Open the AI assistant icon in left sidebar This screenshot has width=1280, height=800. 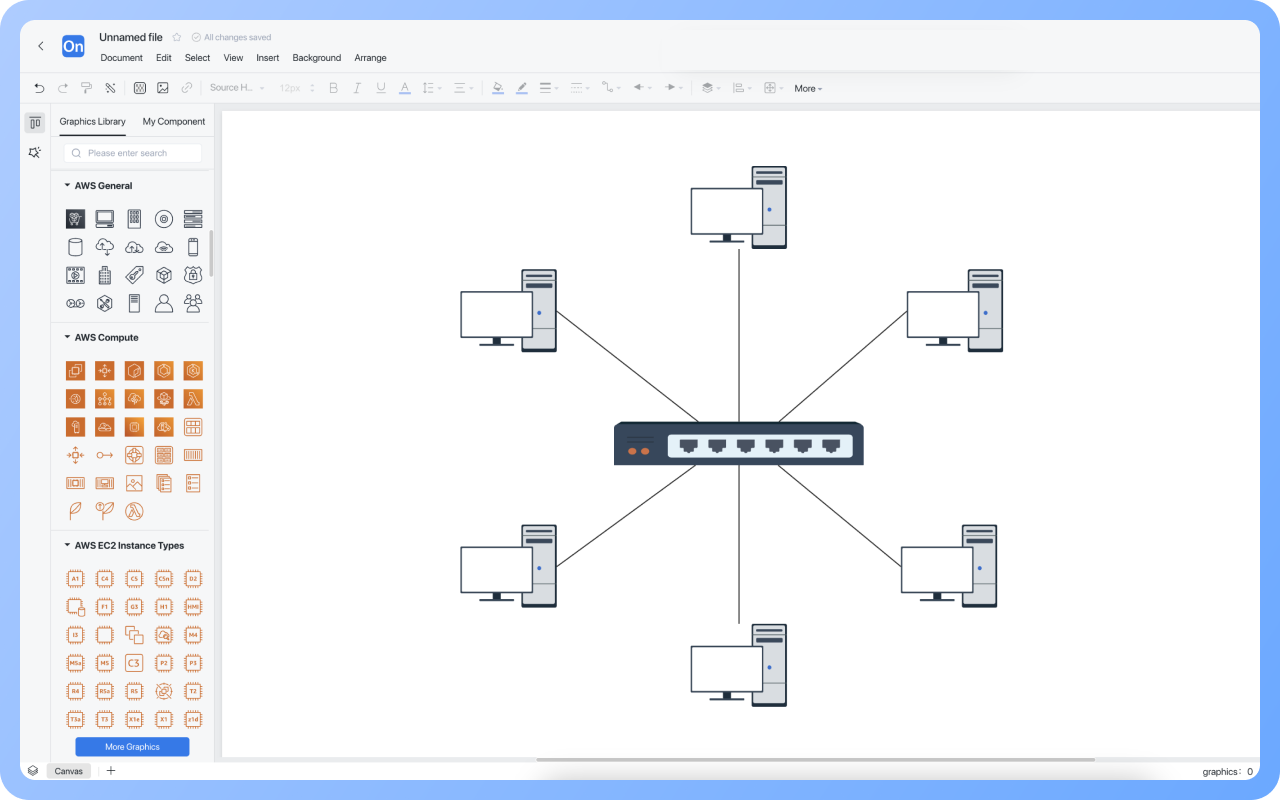tap(35, 153)
